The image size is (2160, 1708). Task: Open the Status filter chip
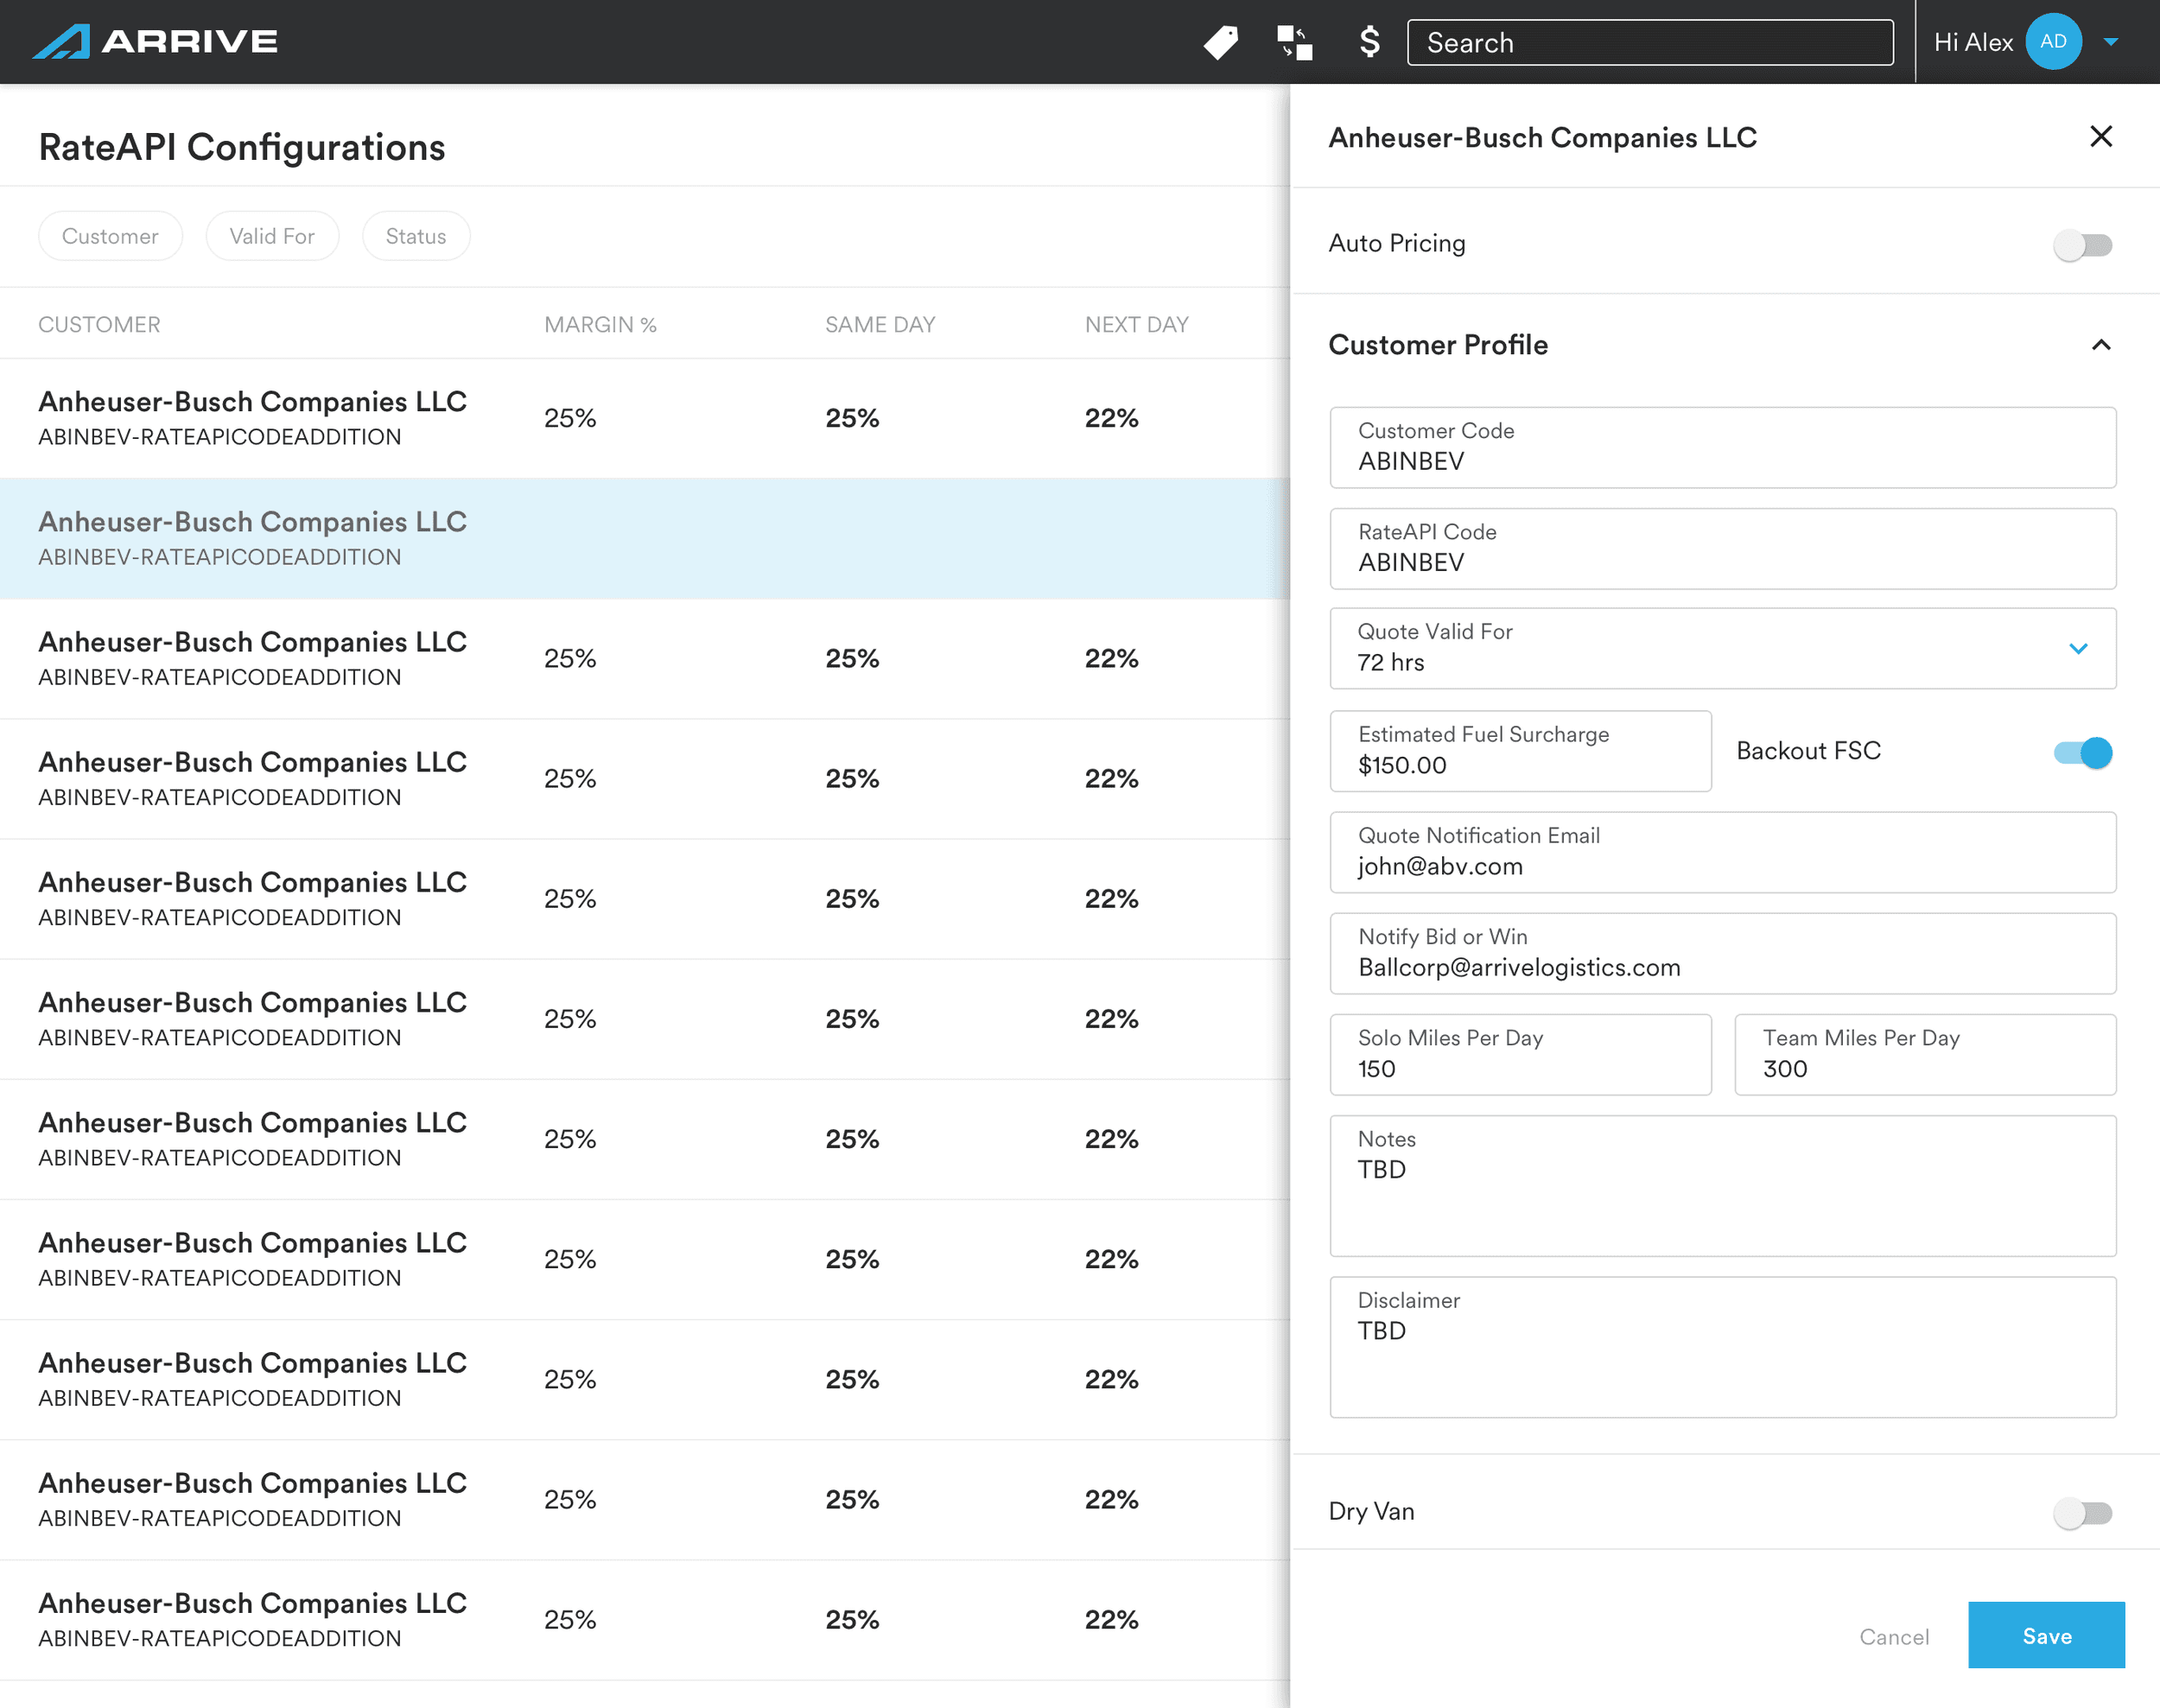click(416, 236)
